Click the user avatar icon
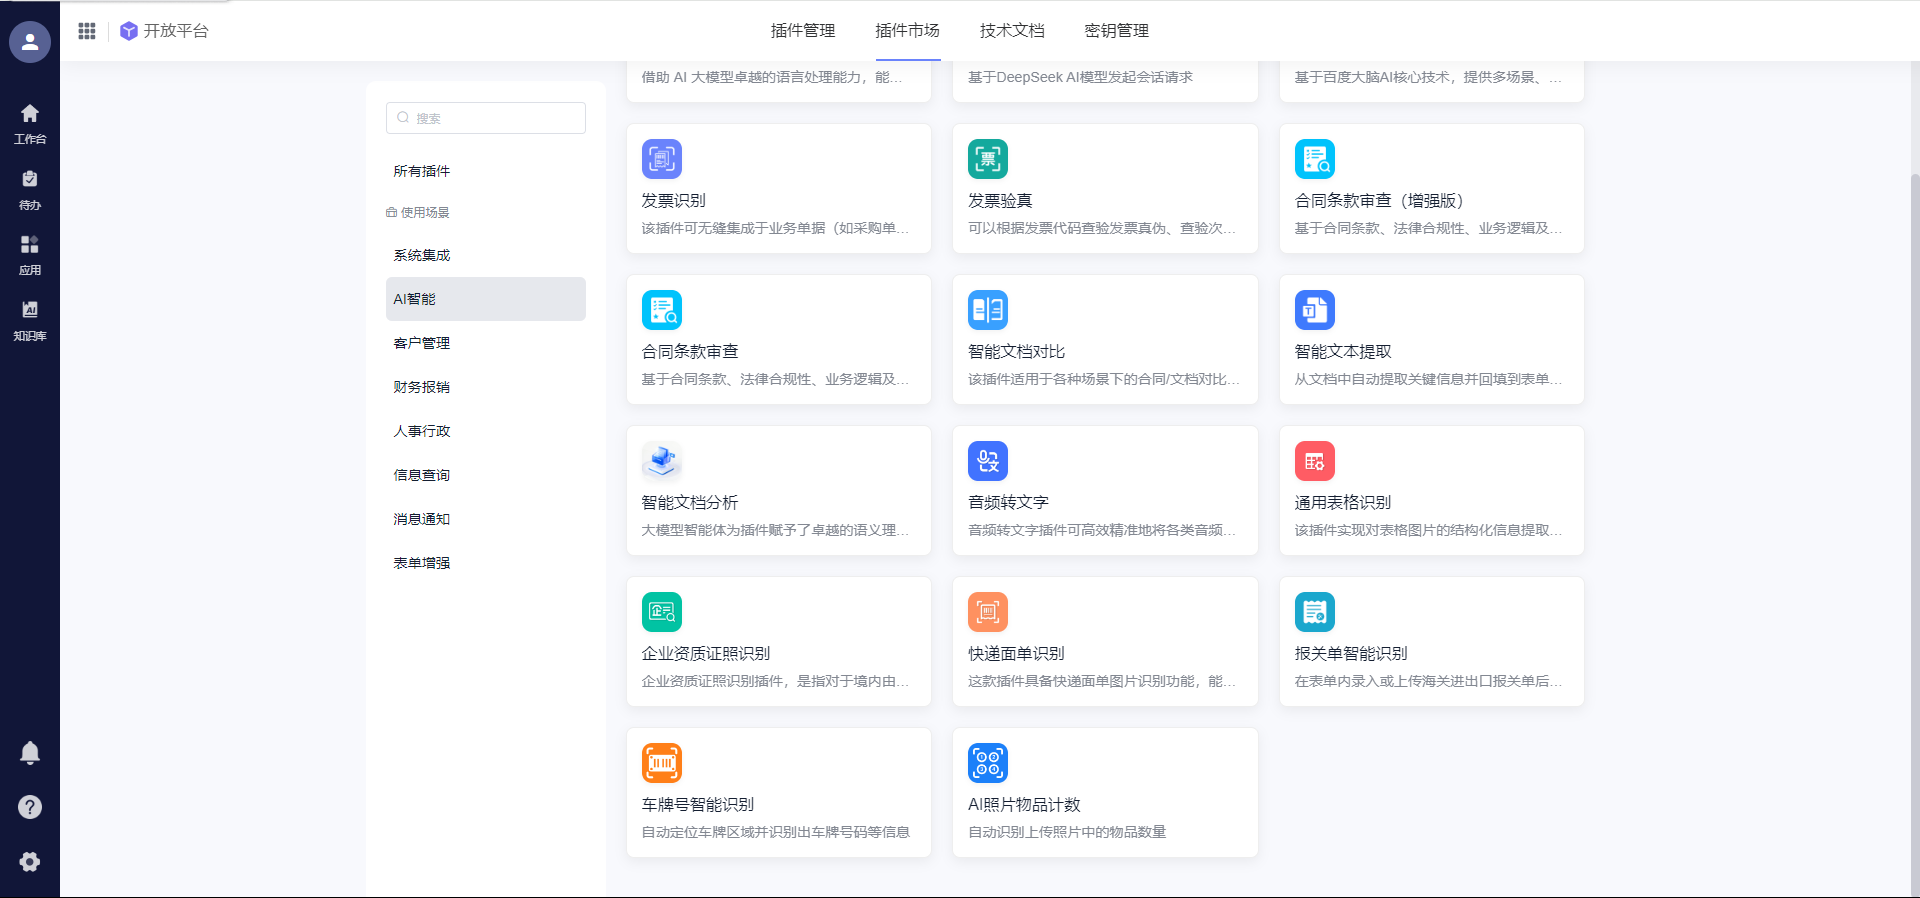The height and width of the screenshot is (898, 1920). coord(30,42)
